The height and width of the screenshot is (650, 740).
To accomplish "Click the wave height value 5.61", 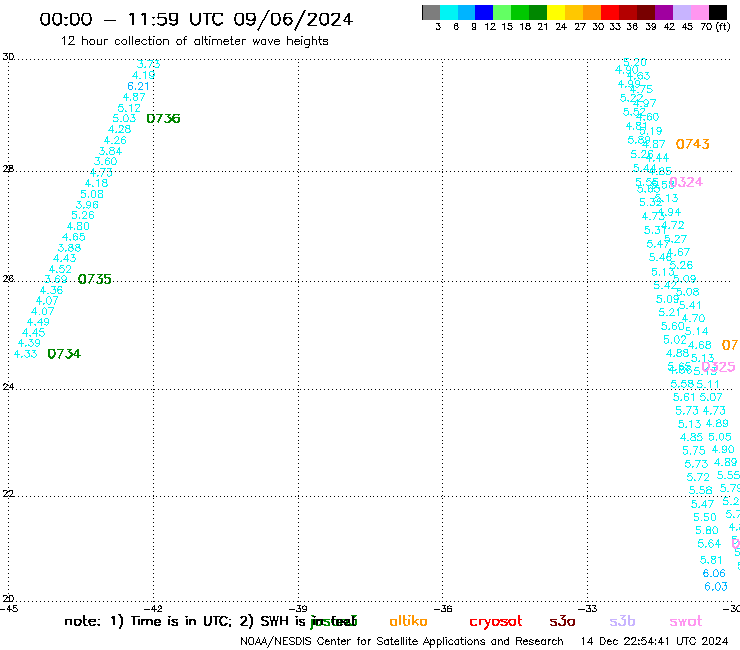I will coord(684,397).
